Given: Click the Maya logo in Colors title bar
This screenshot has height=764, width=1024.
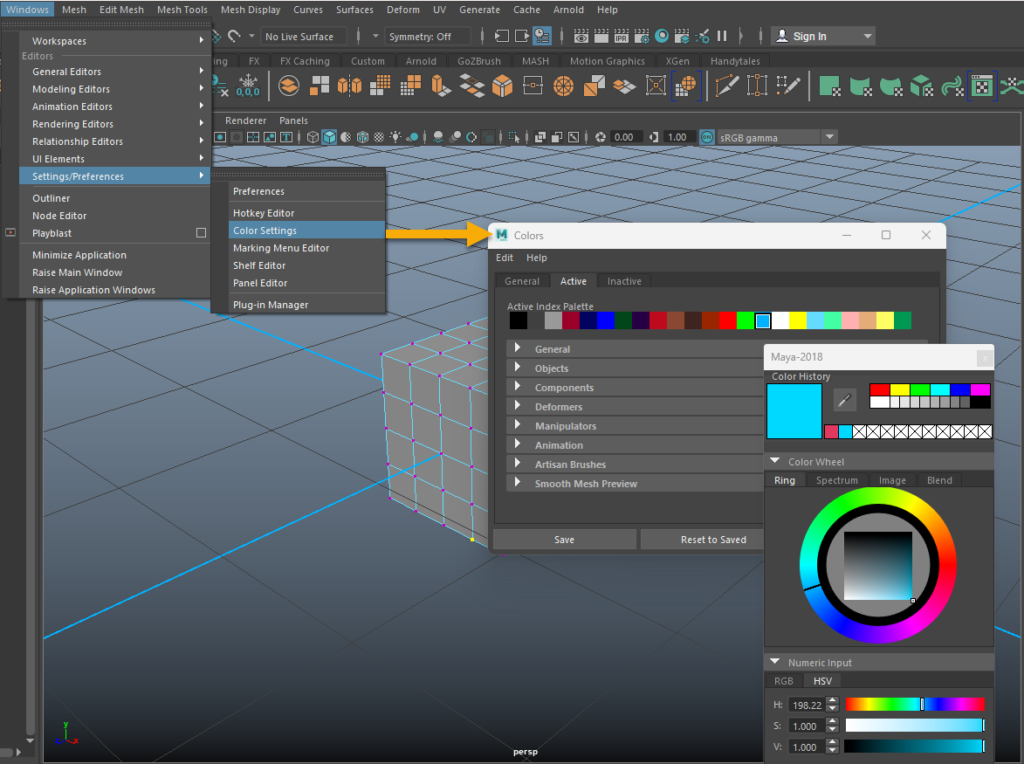Looking at the screenshot, I should click(x=502, y=235).
